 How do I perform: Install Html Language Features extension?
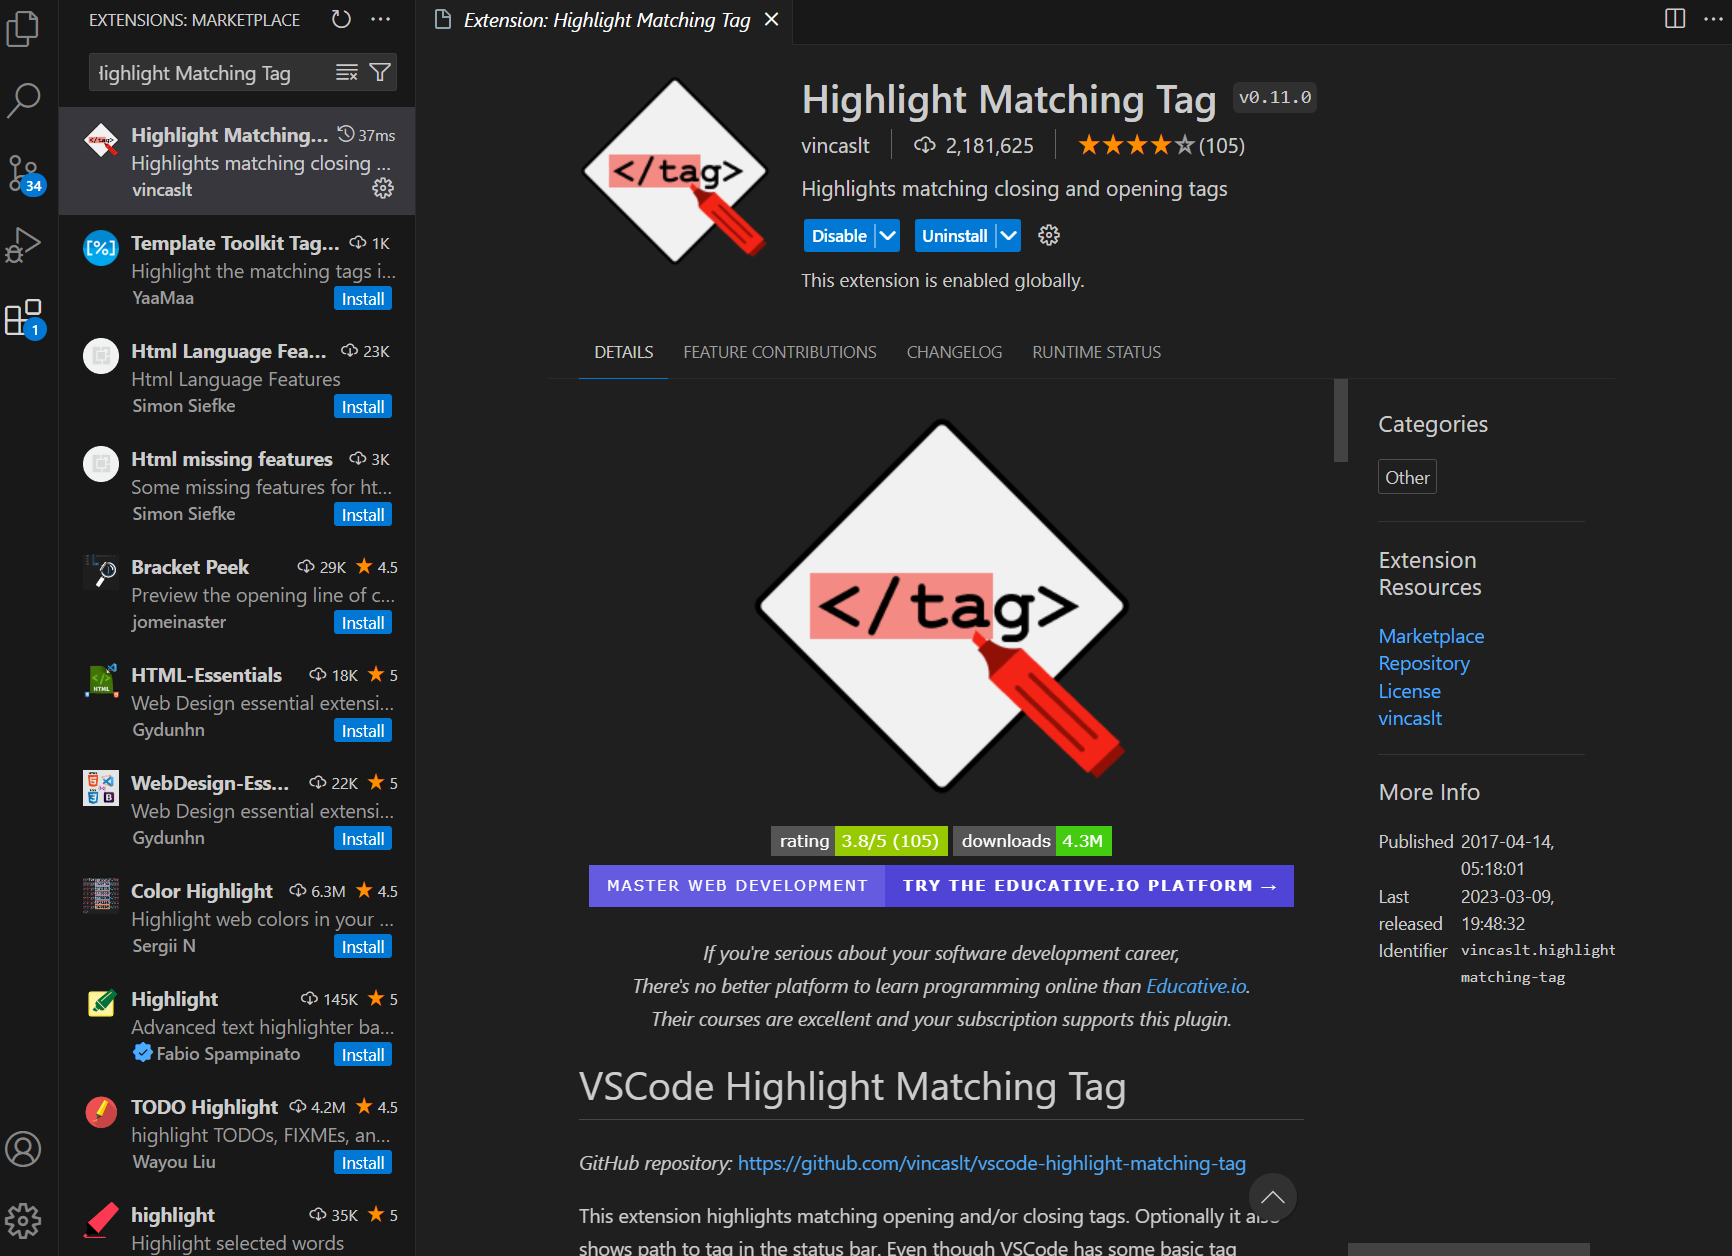point(363,407)
